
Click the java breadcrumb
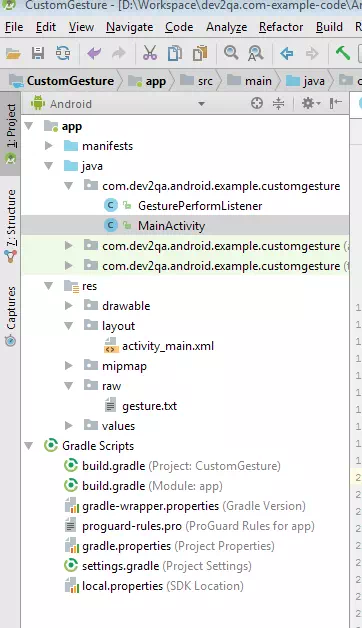(306, 81)
